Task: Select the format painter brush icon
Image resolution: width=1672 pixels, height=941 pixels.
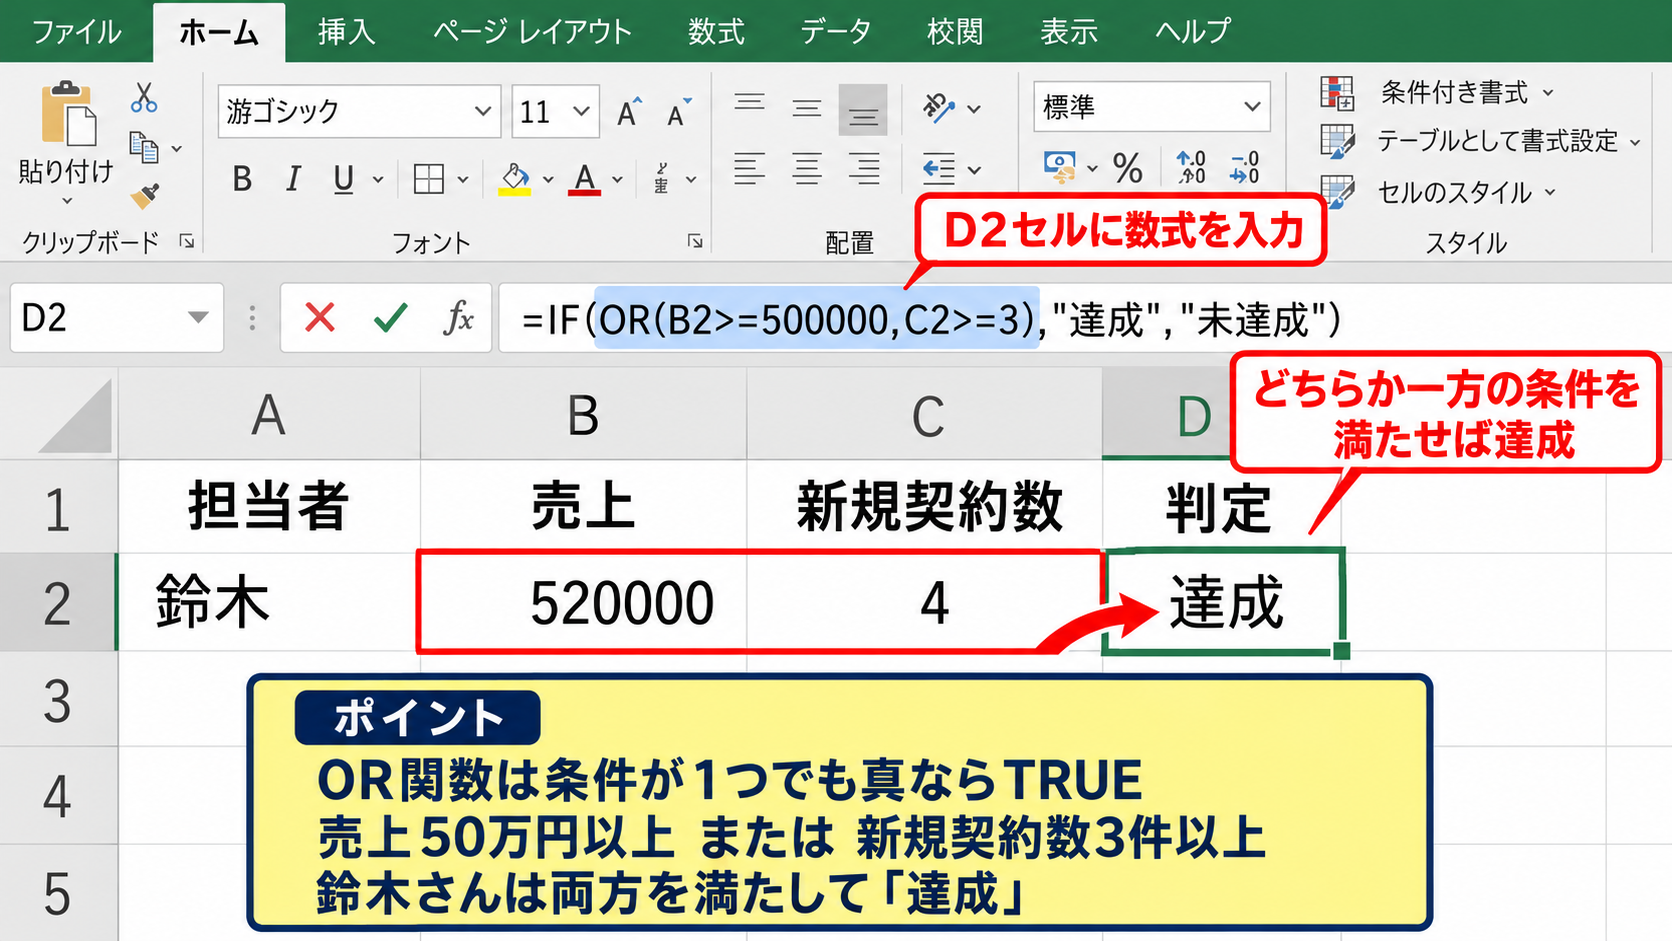Action: point(145,195)
